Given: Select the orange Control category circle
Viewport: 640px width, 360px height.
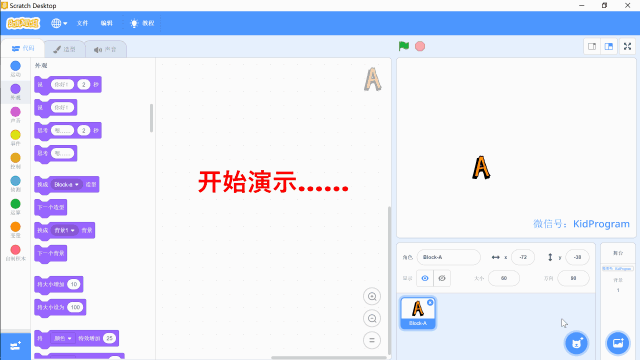Looking at the screenshot, I should click(16, 158).
